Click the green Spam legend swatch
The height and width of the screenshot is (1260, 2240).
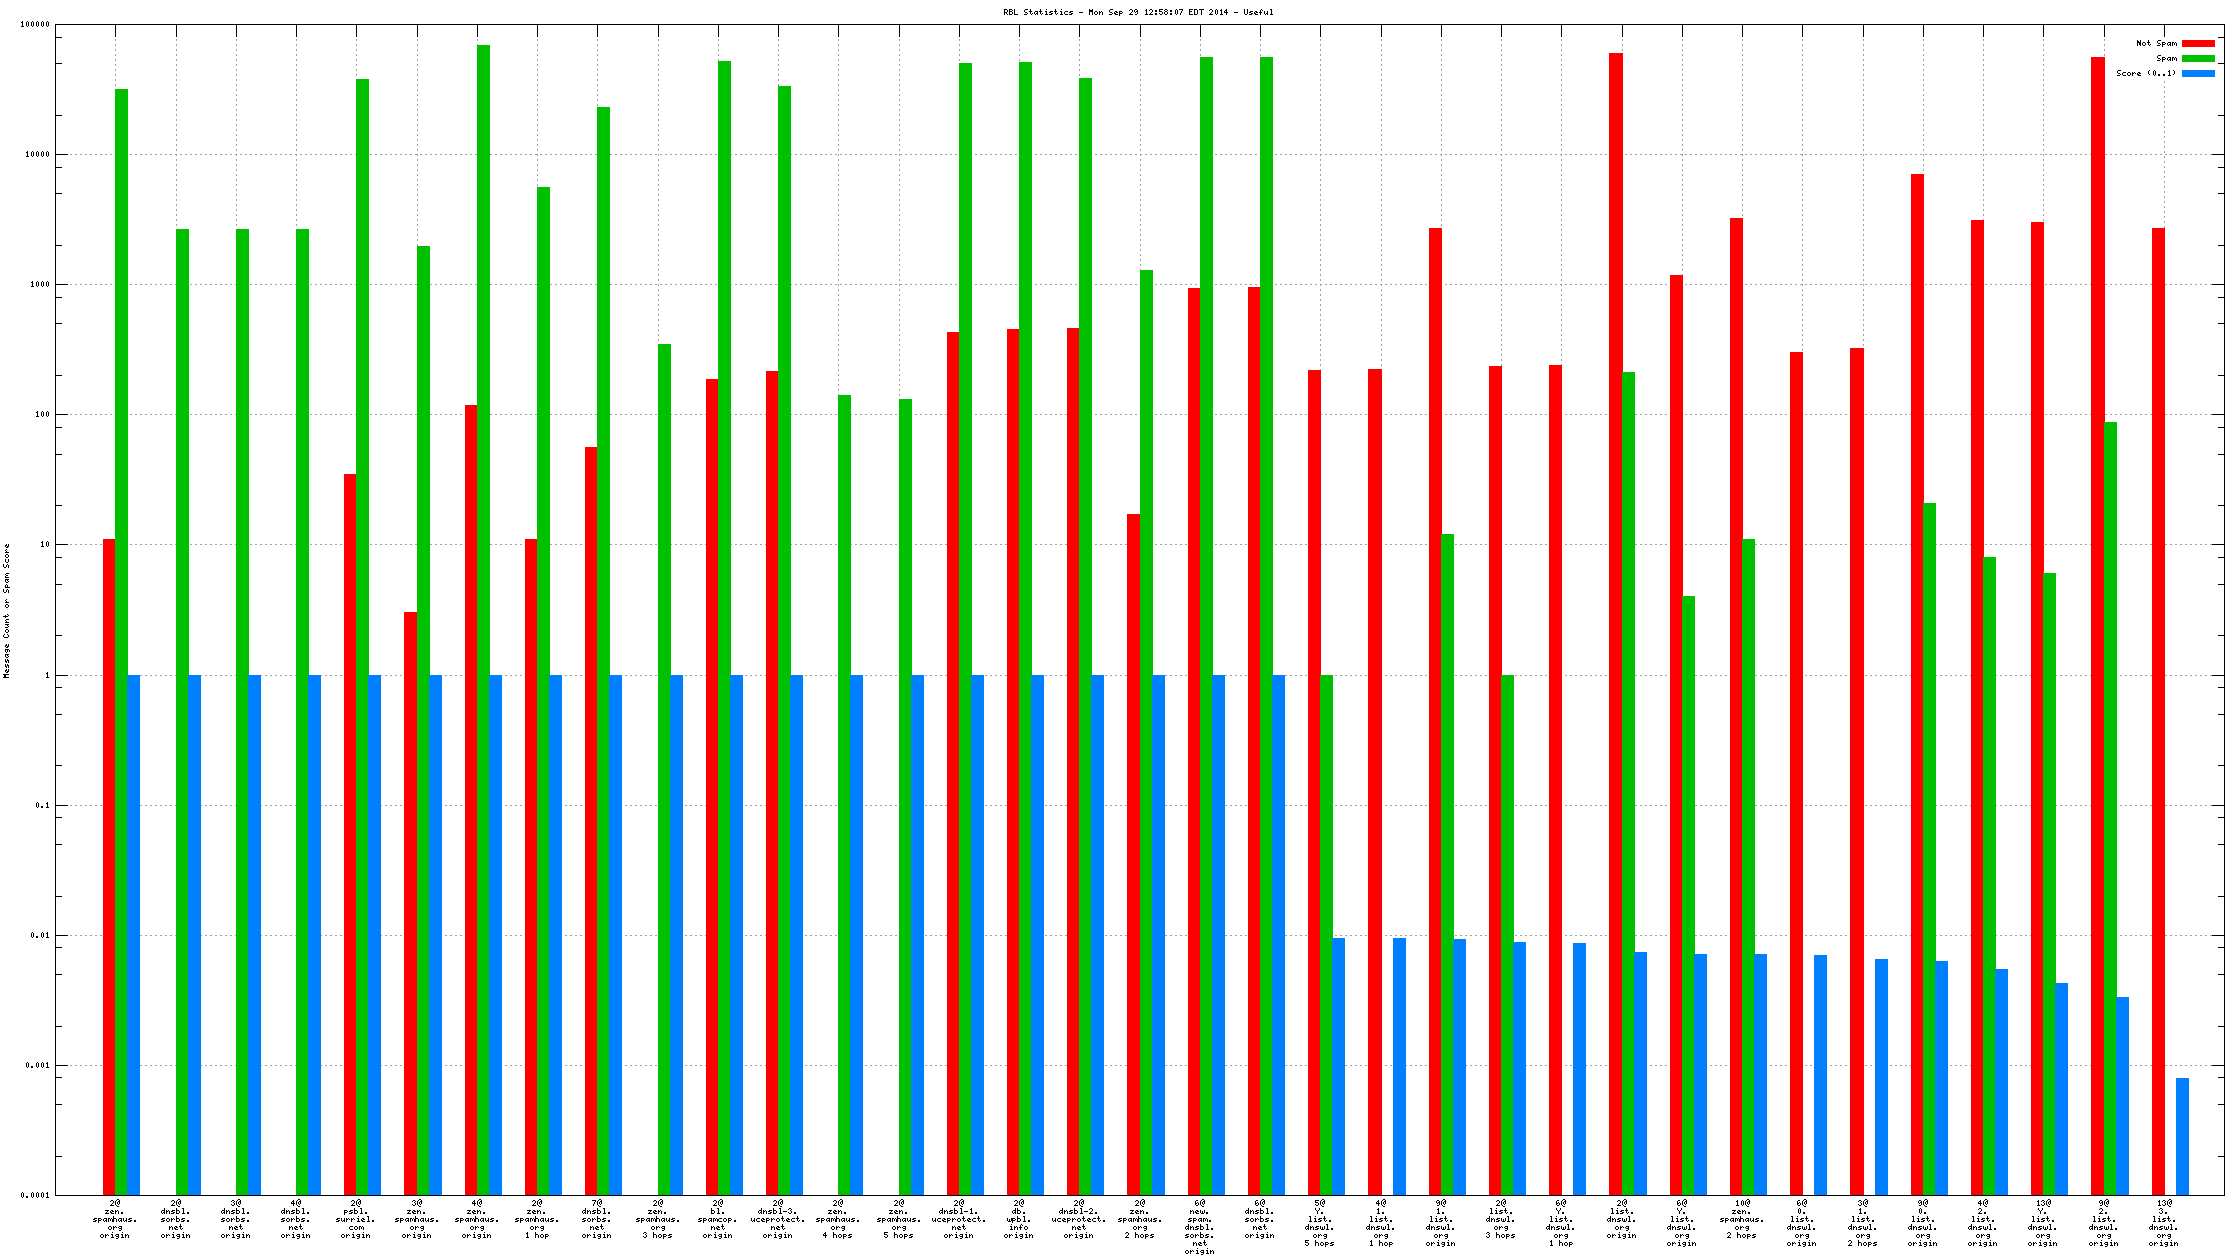[x=2198, y=58]
